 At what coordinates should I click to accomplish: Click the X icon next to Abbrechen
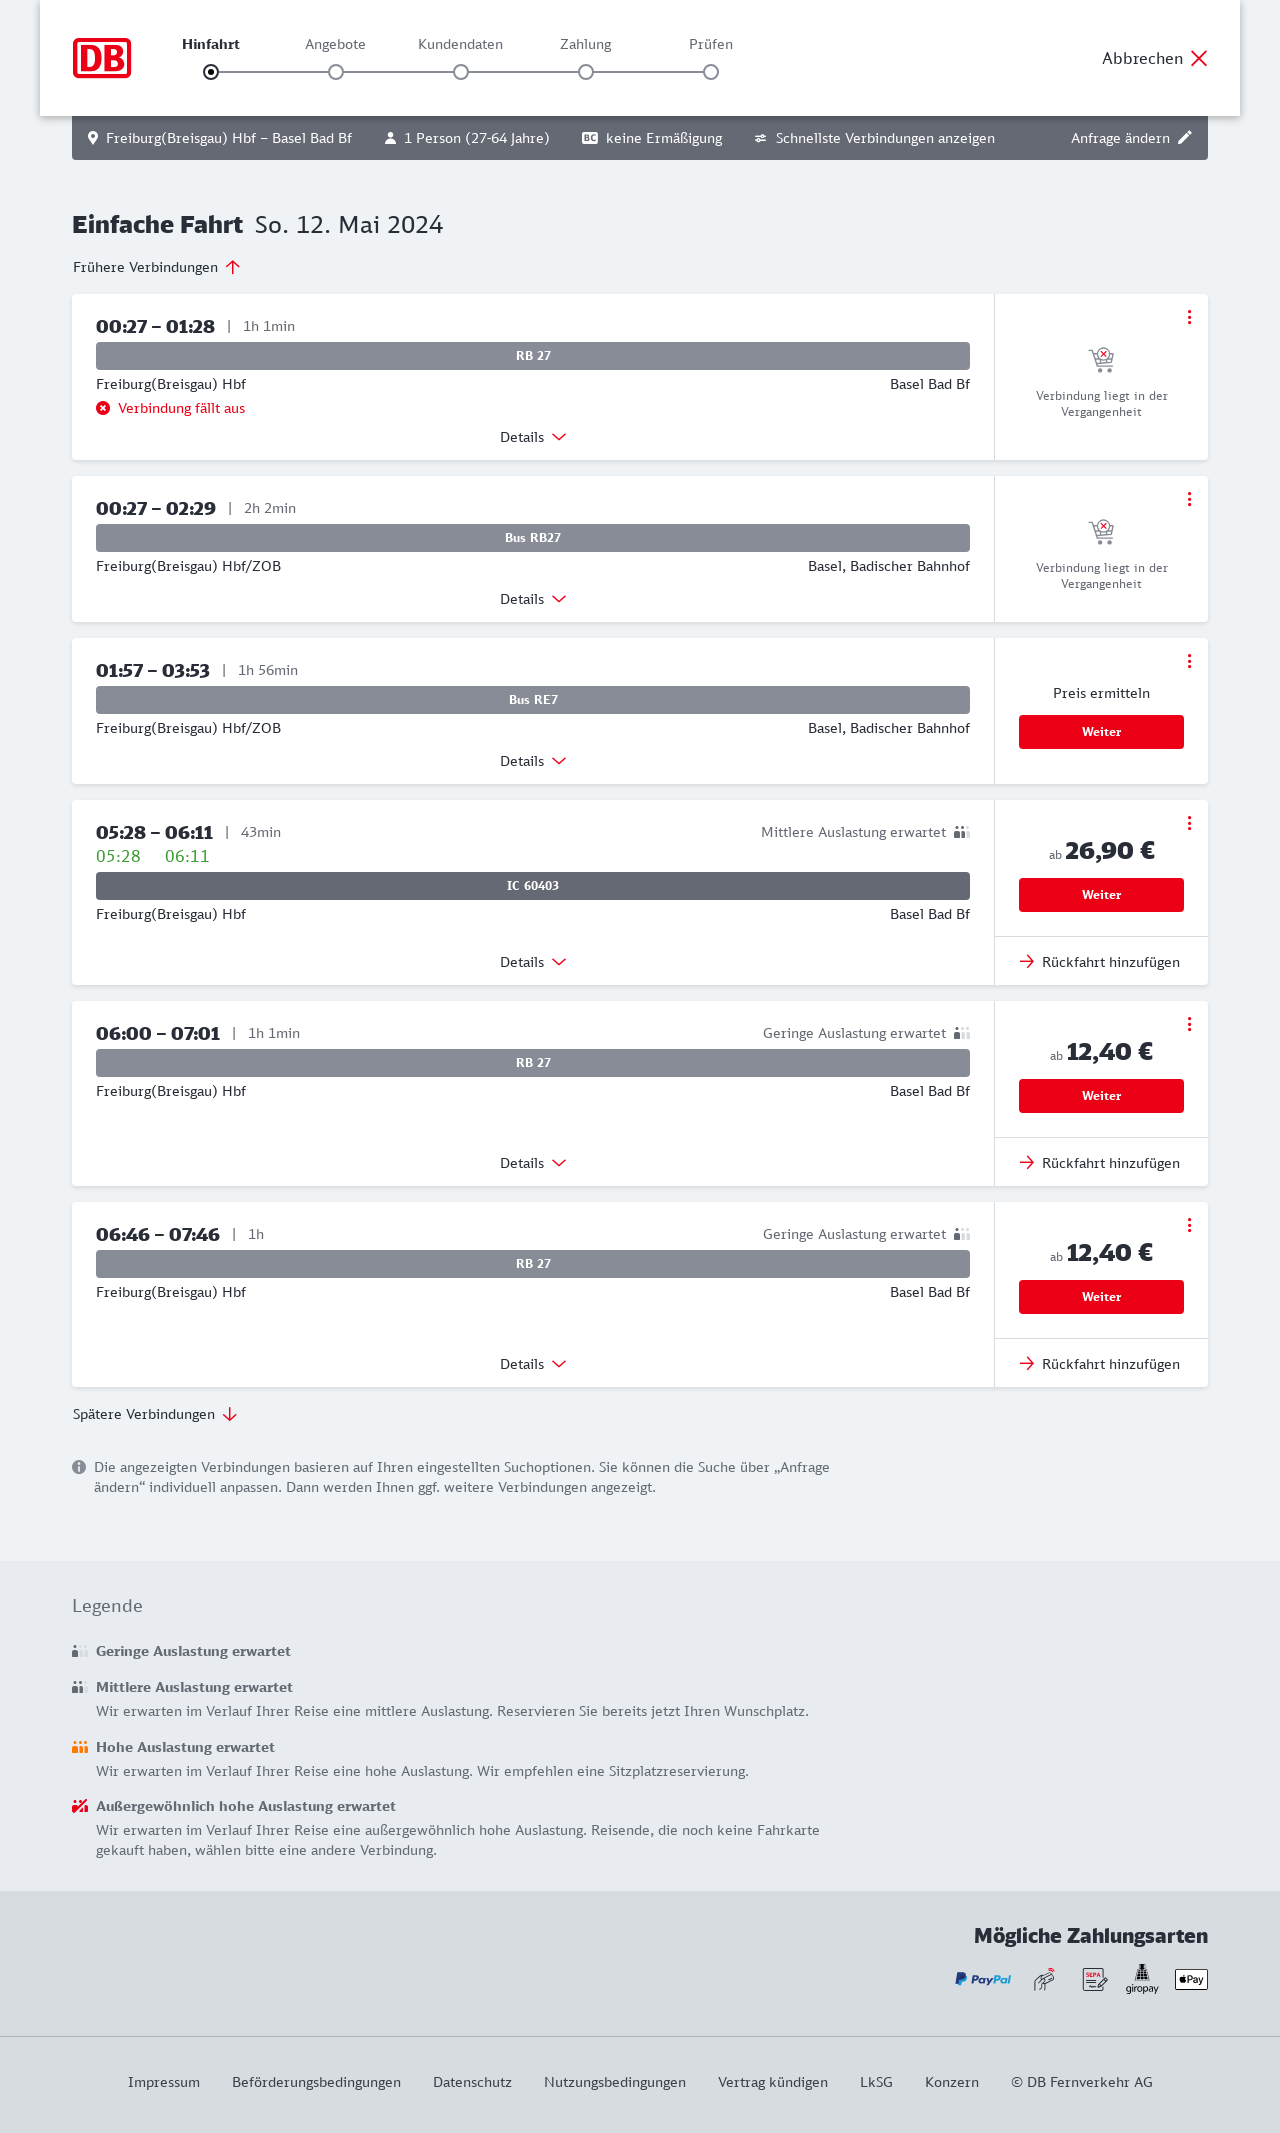1199,58
